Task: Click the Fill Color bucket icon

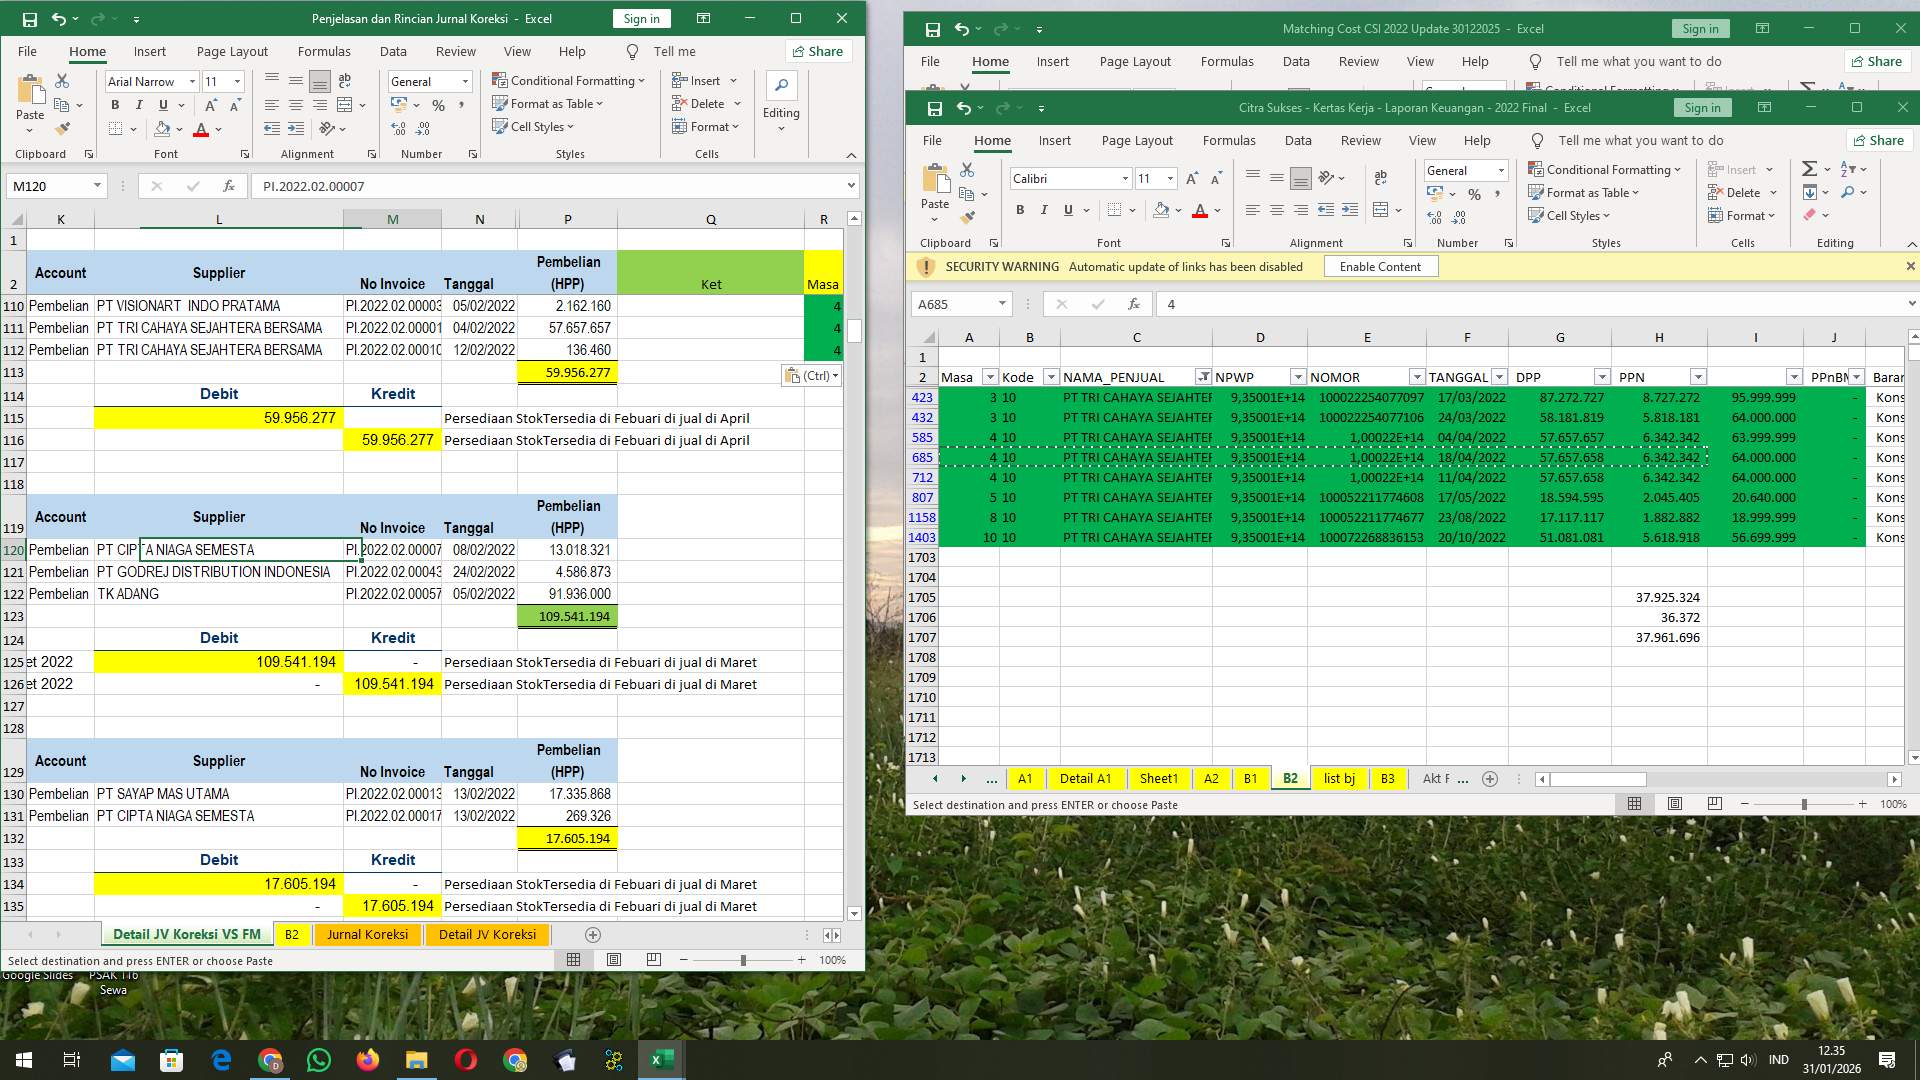Action: (x=163, y=128)
